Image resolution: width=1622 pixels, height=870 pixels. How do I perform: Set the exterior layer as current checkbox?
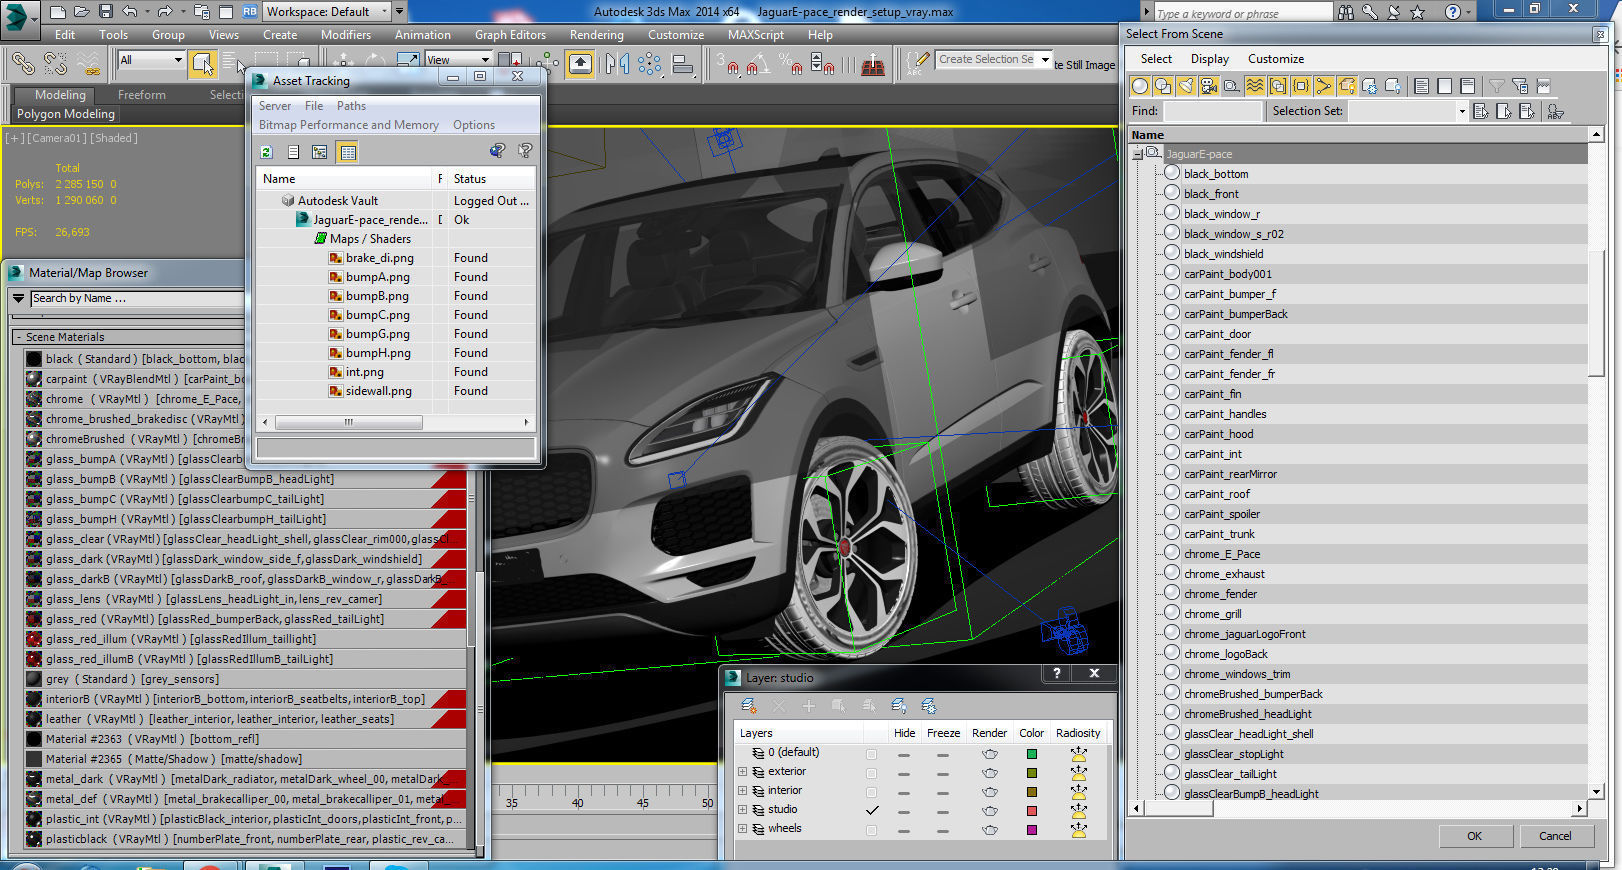[872, 773]
